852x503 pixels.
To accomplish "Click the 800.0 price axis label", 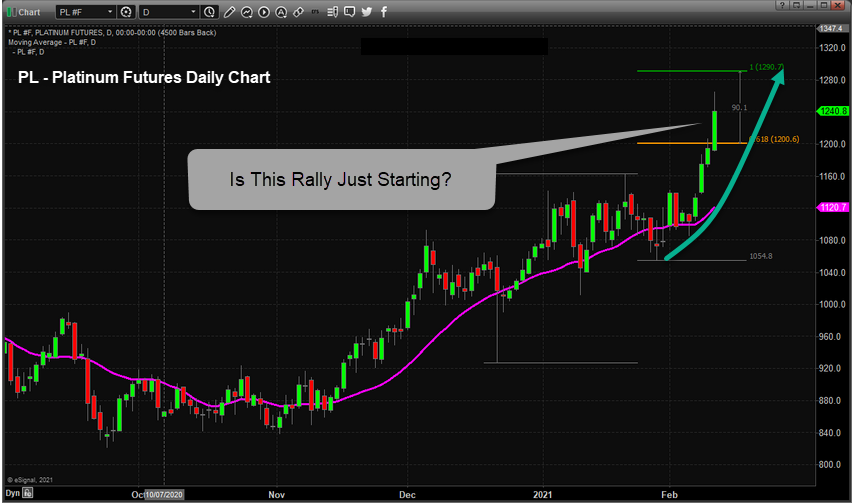I will click(x=832, y=464).
